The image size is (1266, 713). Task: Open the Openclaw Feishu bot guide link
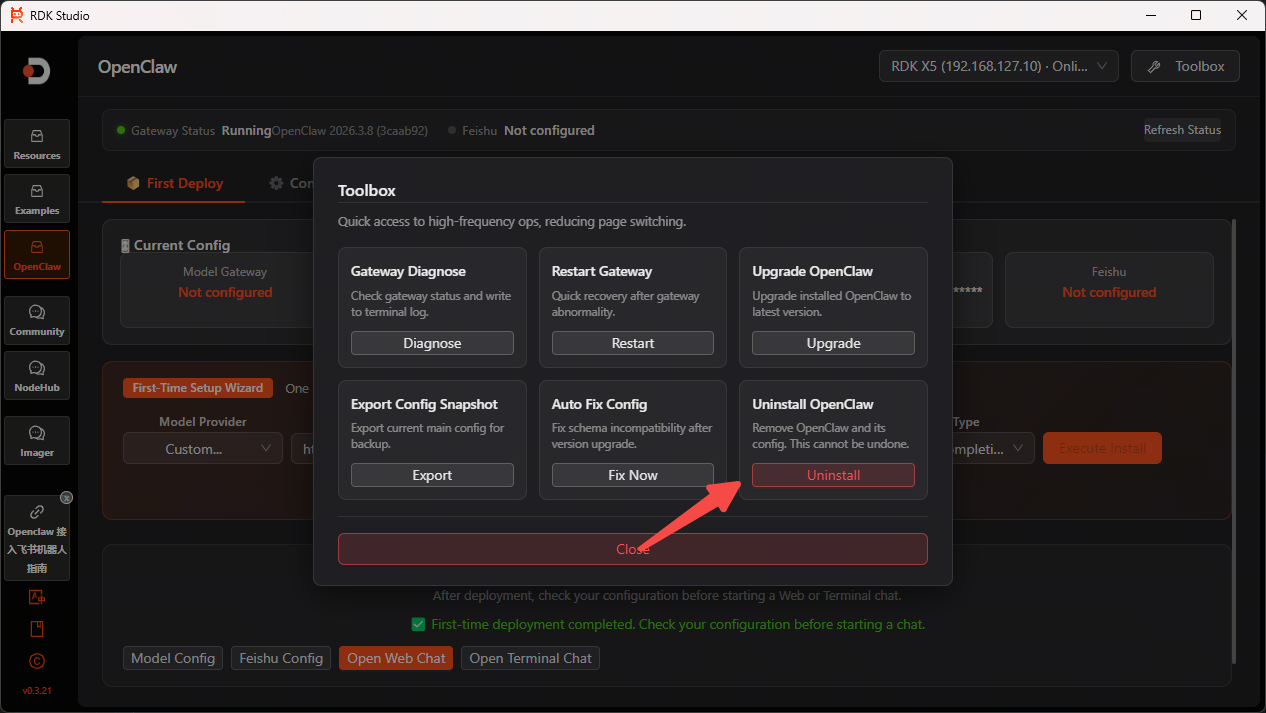point(37,538)
